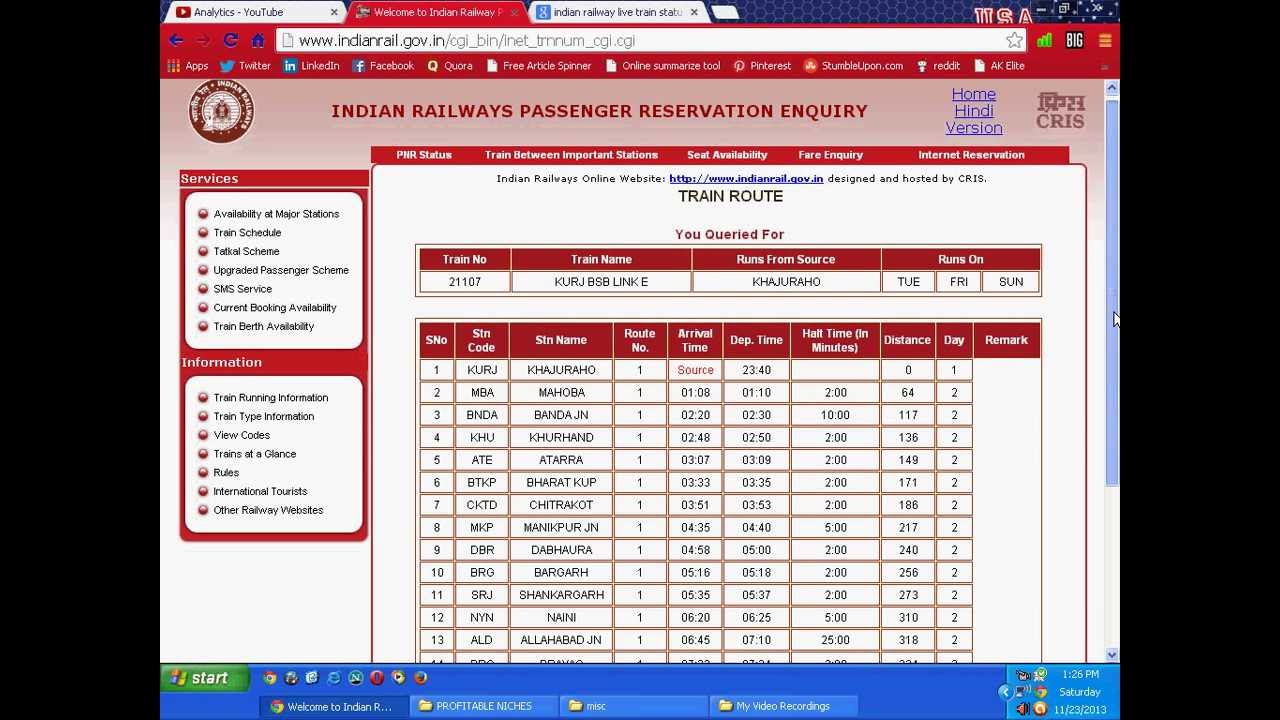Close the Welcome to Indian Railway tab
Image resolution: width=1280 pixels, height=720 pixels.
(514, 12)
